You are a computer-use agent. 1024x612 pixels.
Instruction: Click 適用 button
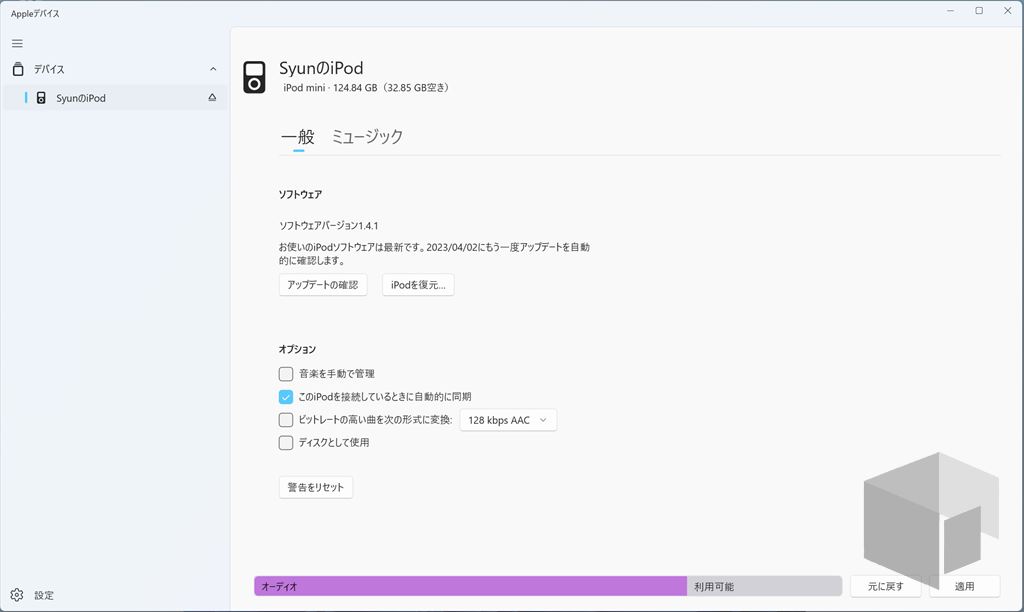point(965,586)
